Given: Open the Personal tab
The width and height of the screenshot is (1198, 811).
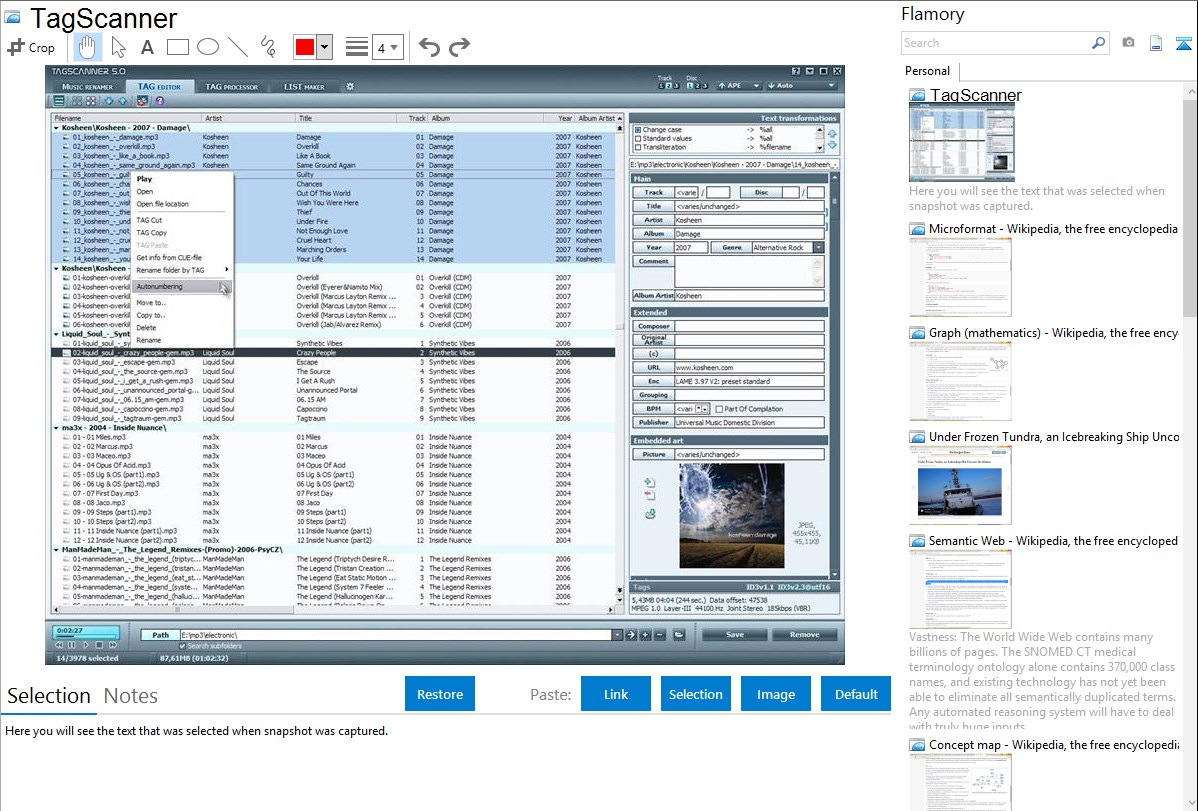Looking at the screenshot, I should click(x=927, y=71).
